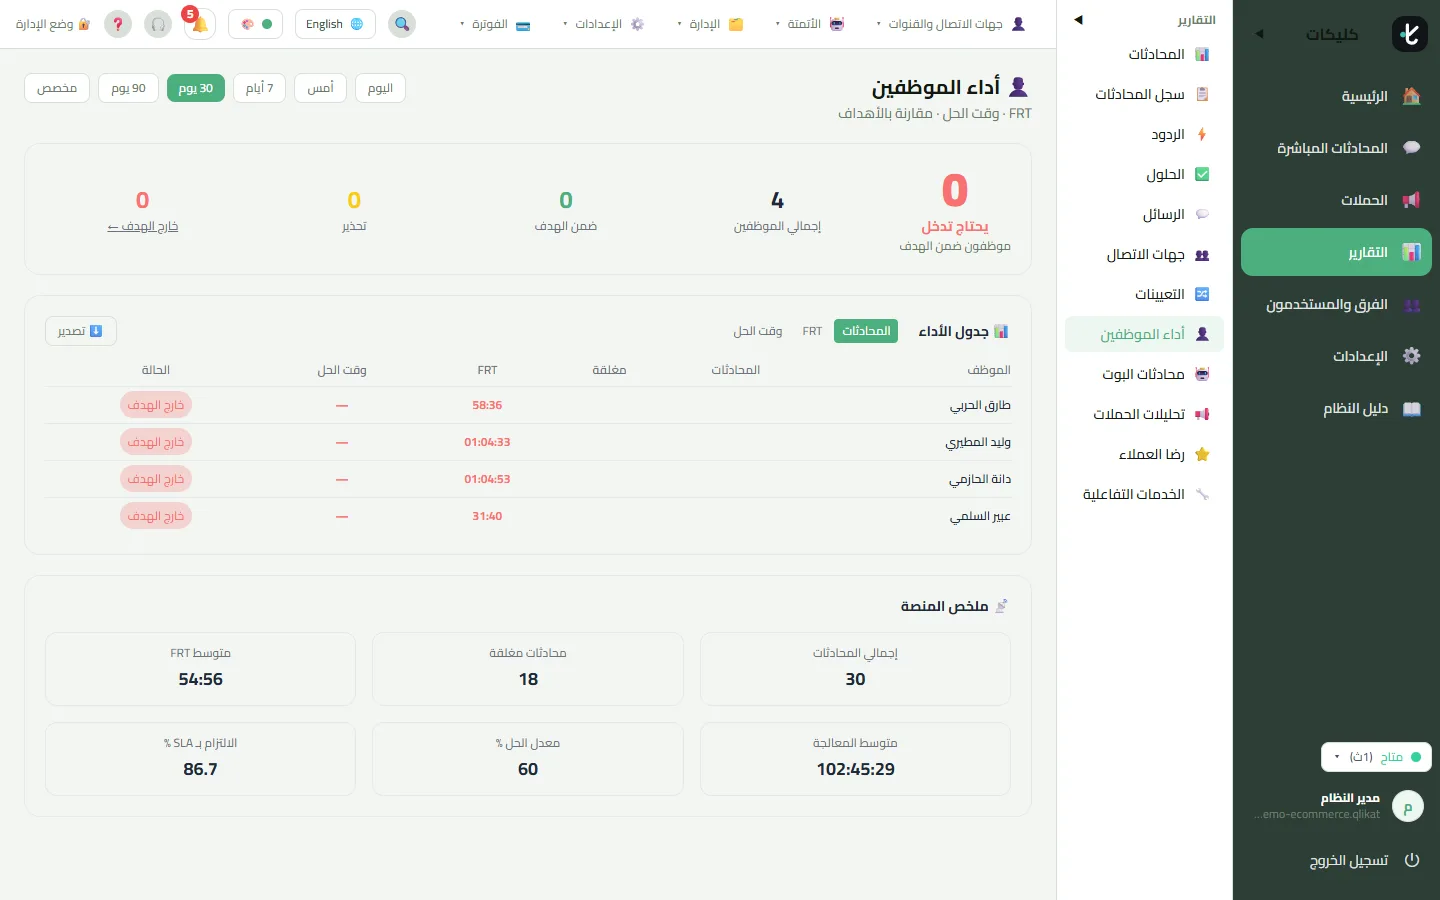Collapse the dark sidebar arrow beside كليكات

1259,34
